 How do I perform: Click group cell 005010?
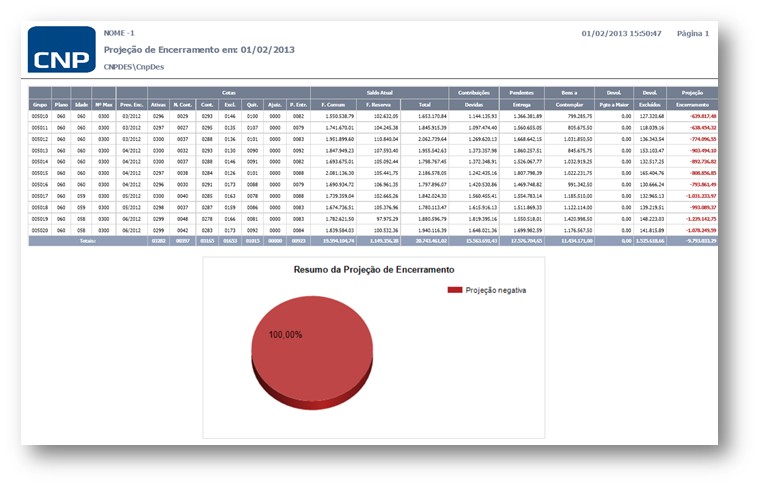coord(40,116)
